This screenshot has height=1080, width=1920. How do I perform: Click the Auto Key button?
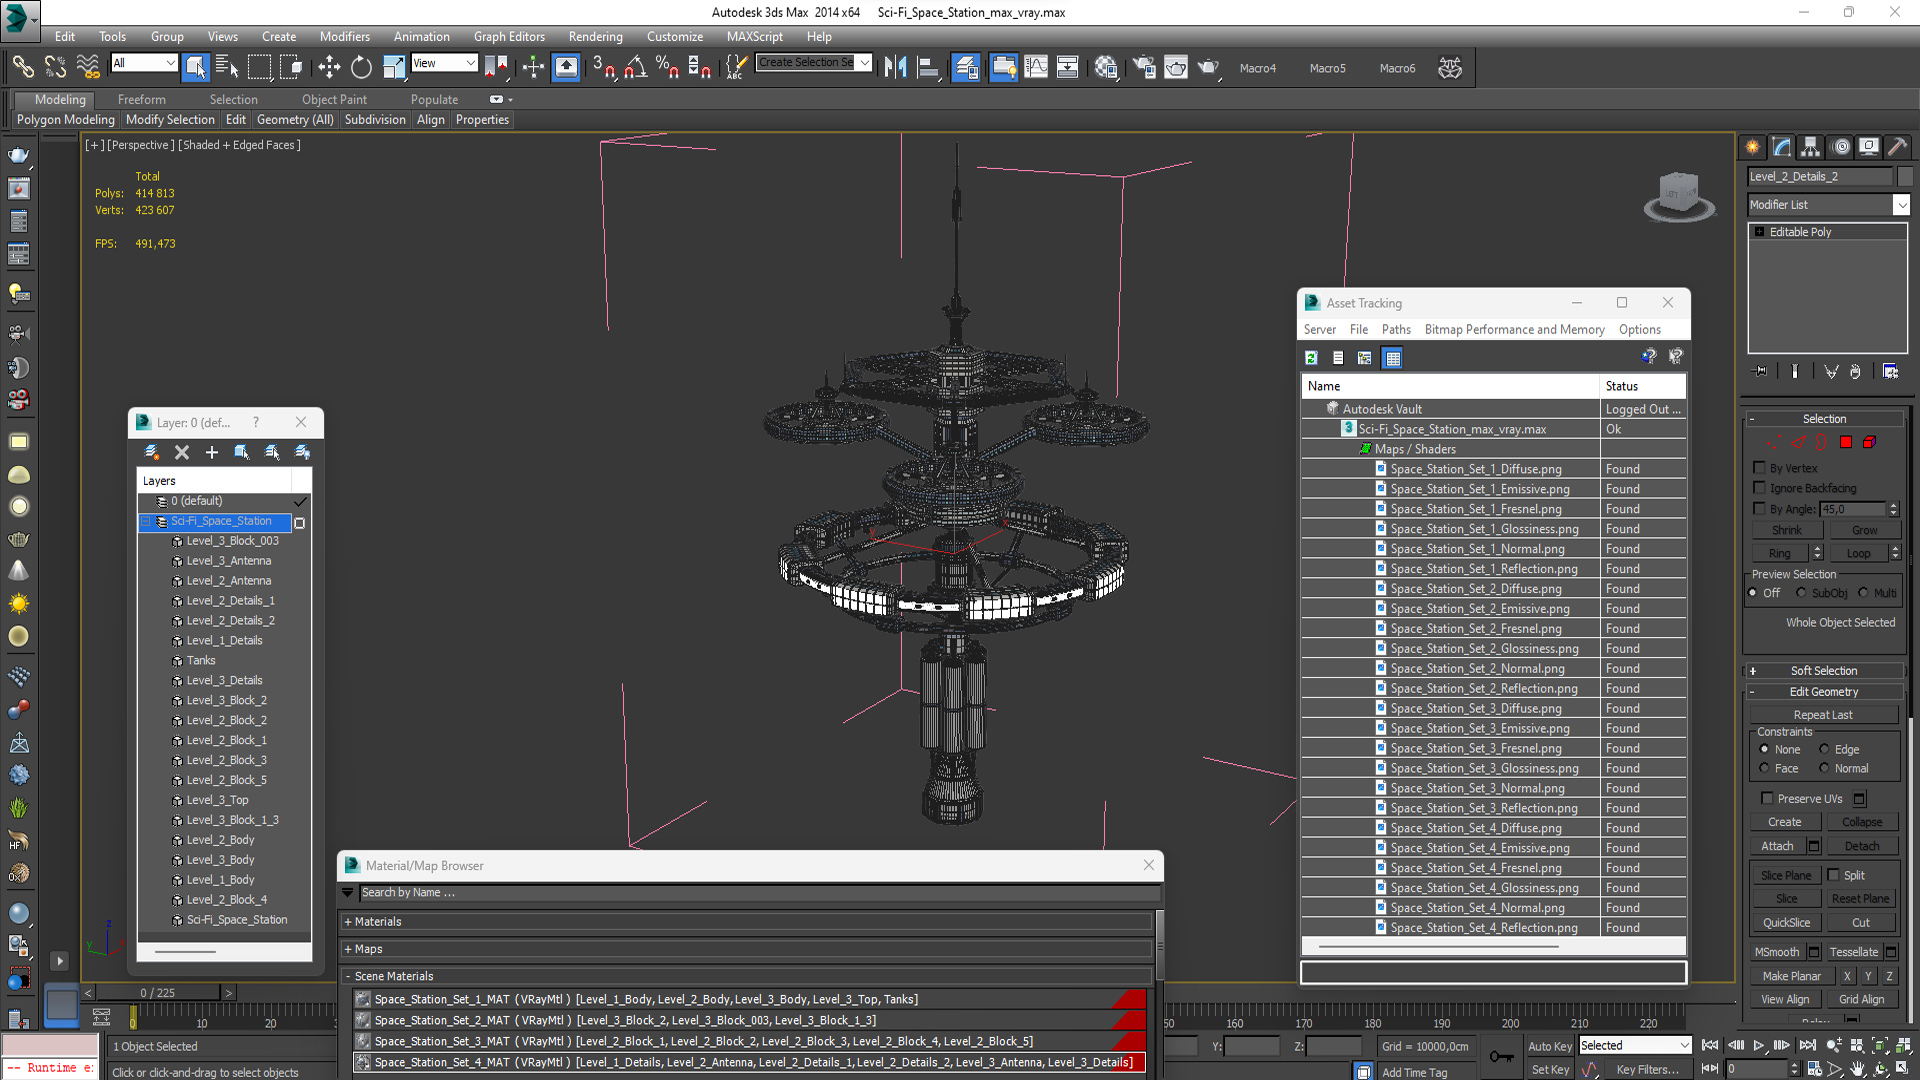(x=1550, y=1046)
